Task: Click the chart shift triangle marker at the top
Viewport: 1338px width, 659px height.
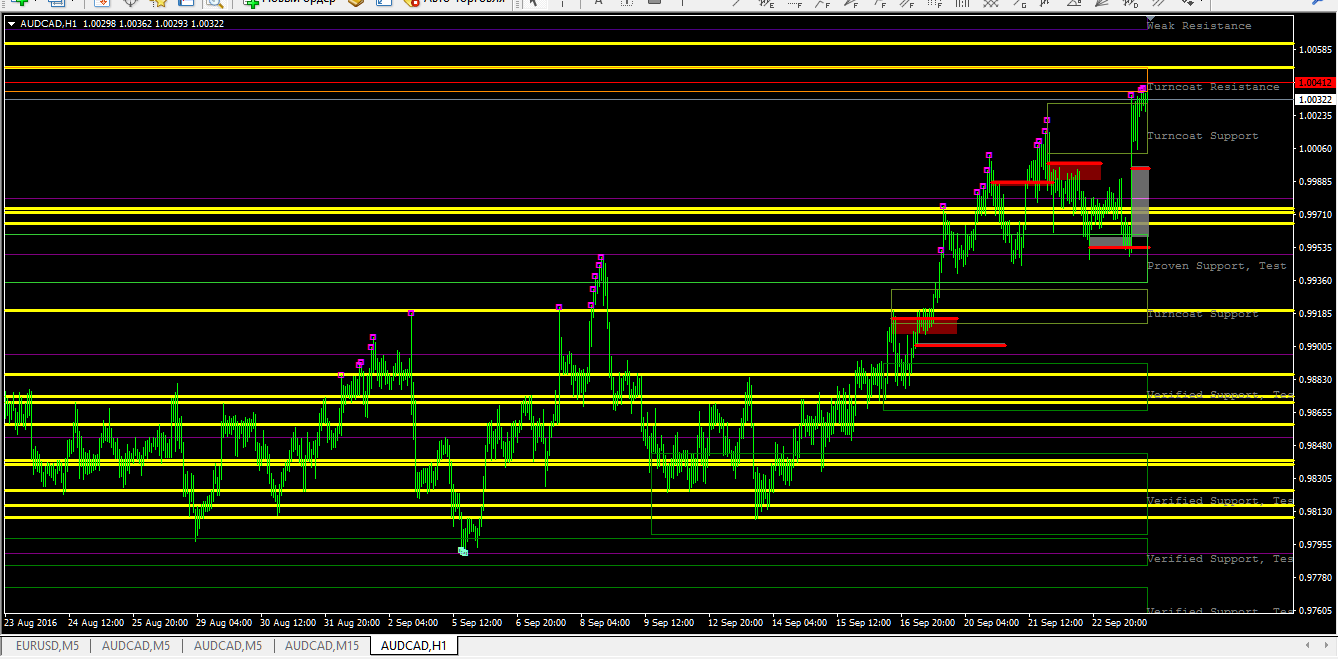Action: pyautogui.click(x=1150, y=19)
